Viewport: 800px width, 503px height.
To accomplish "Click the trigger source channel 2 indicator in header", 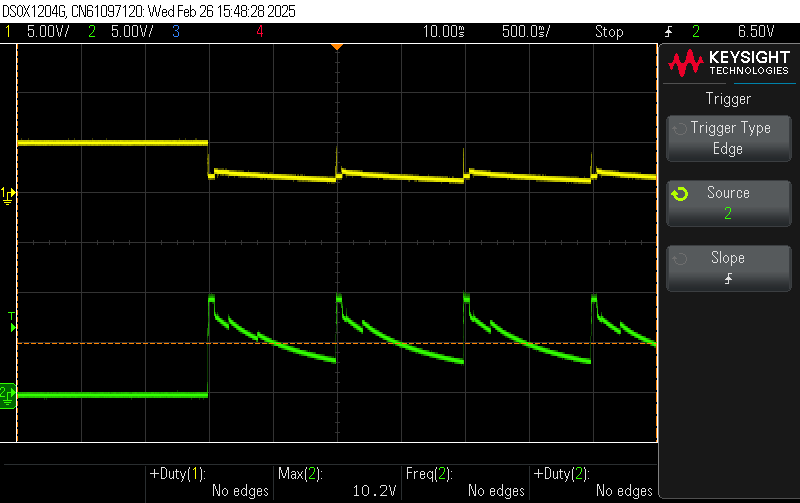I will 696,32.
